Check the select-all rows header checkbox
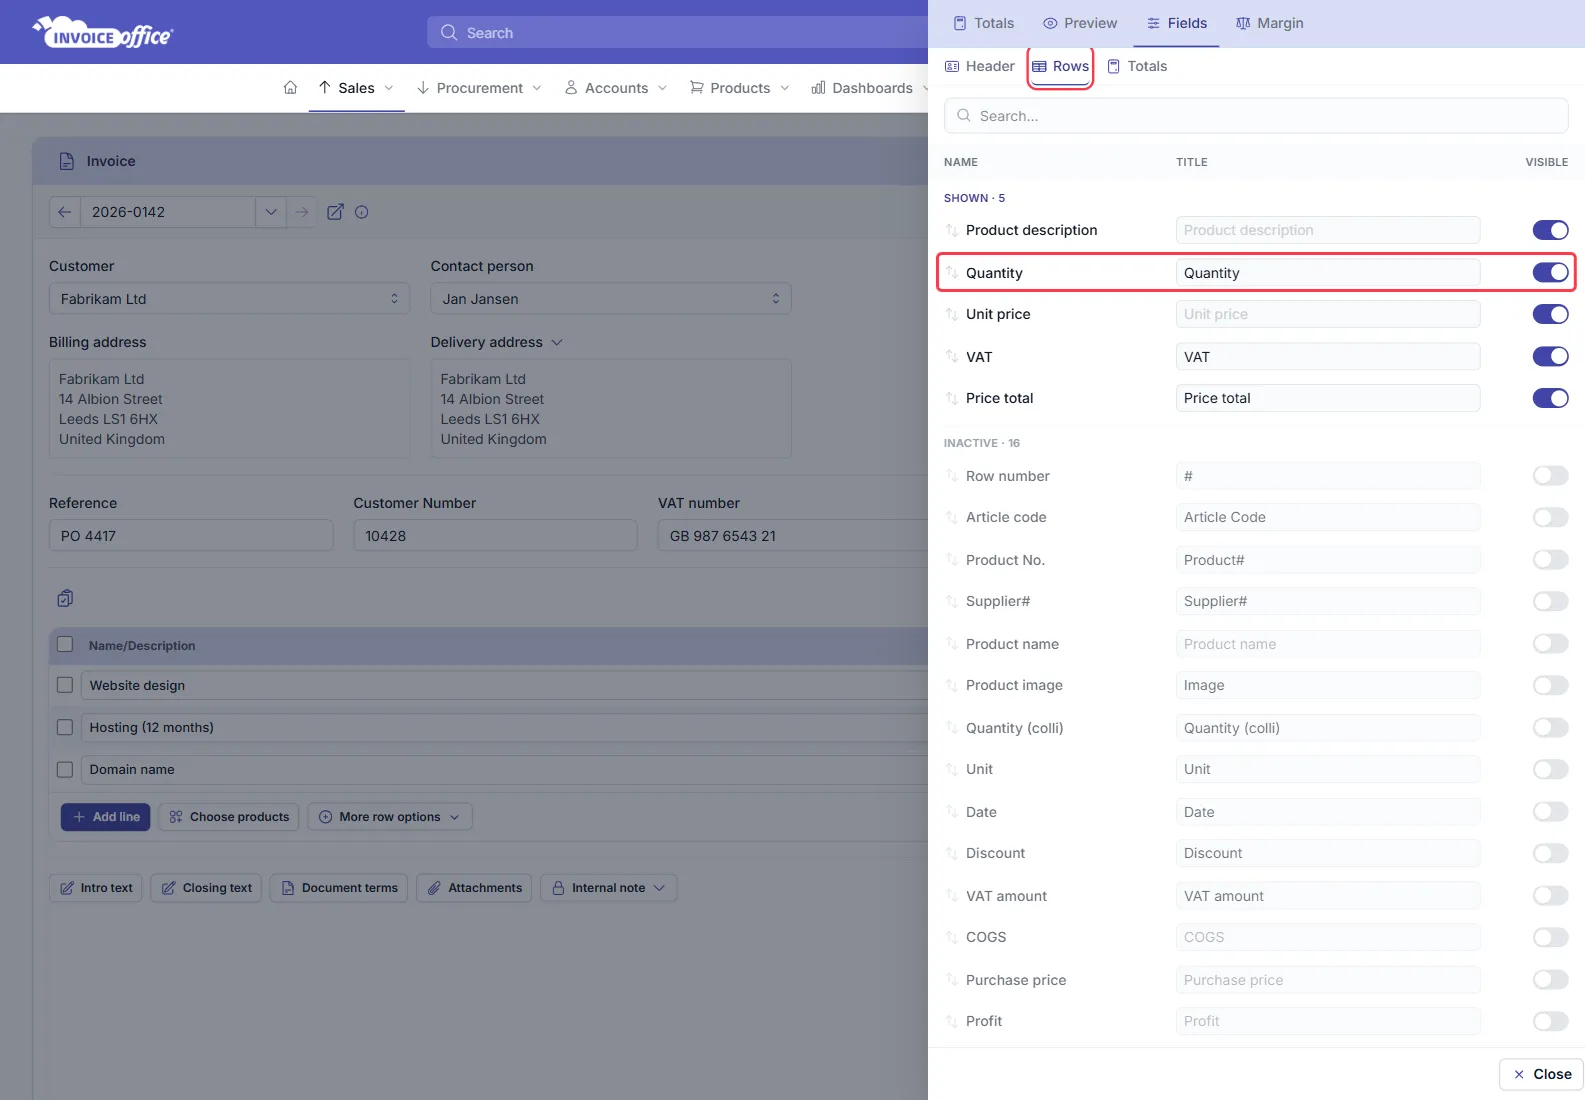Image resolution: width=1585 pixels, height=1100 pixels. [x=65, y=645]
